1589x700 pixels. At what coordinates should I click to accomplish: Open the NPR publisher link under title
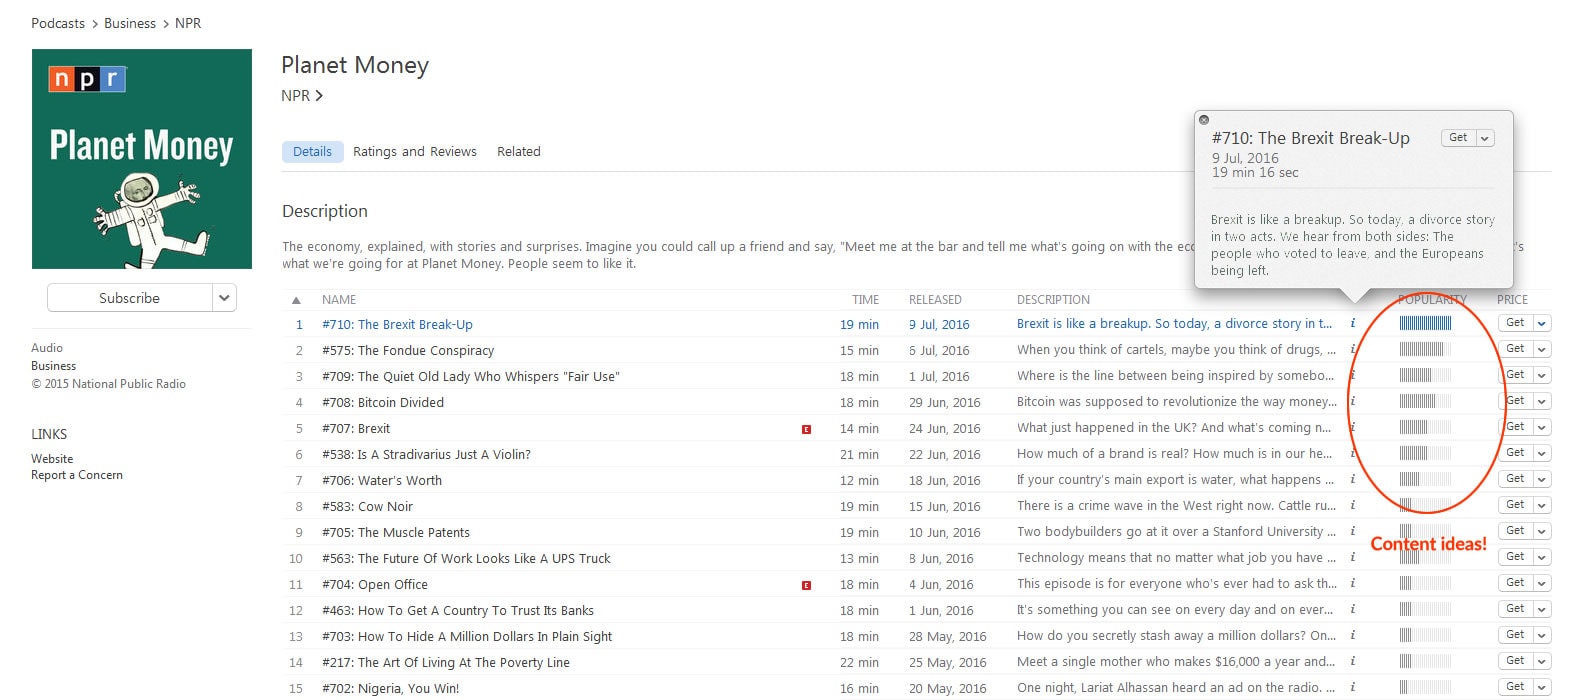pos(302,96)
